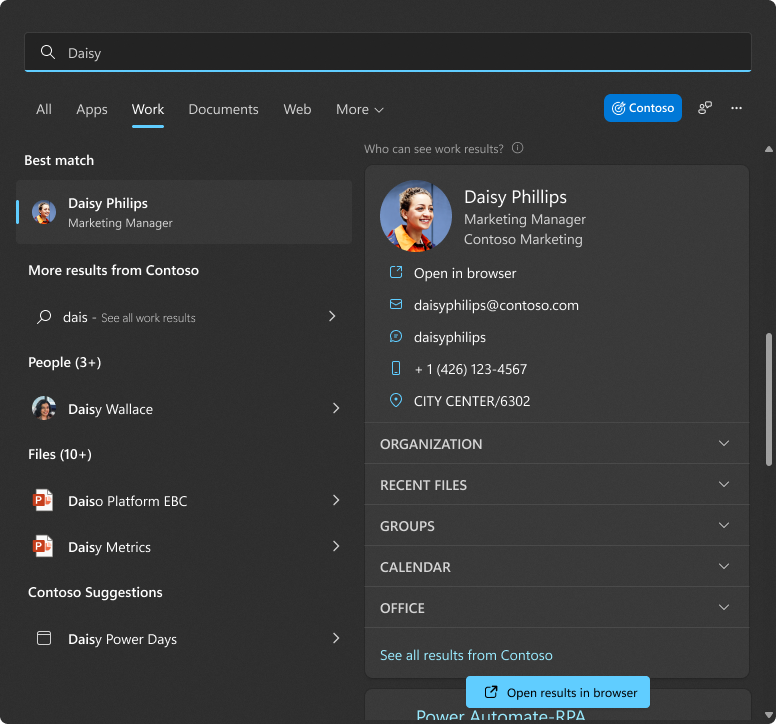Click the open-in-browser icon in profile card
Viewport: 776px width, 724px height.
[x=396, y=272]
